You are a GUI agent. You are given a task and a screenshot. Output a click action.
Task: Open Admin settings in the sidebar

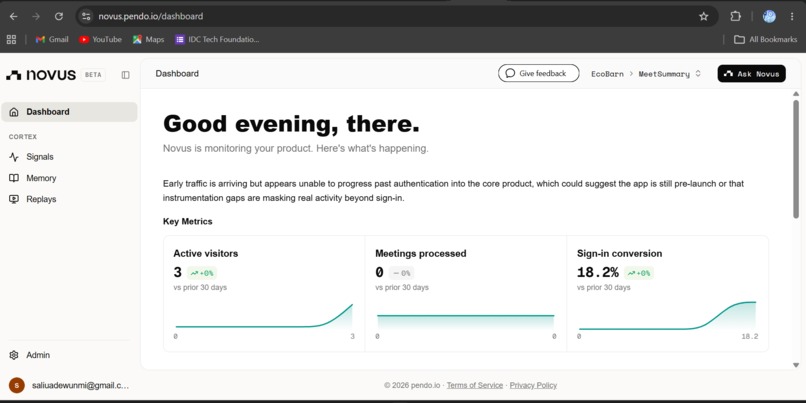pos(69,355)
